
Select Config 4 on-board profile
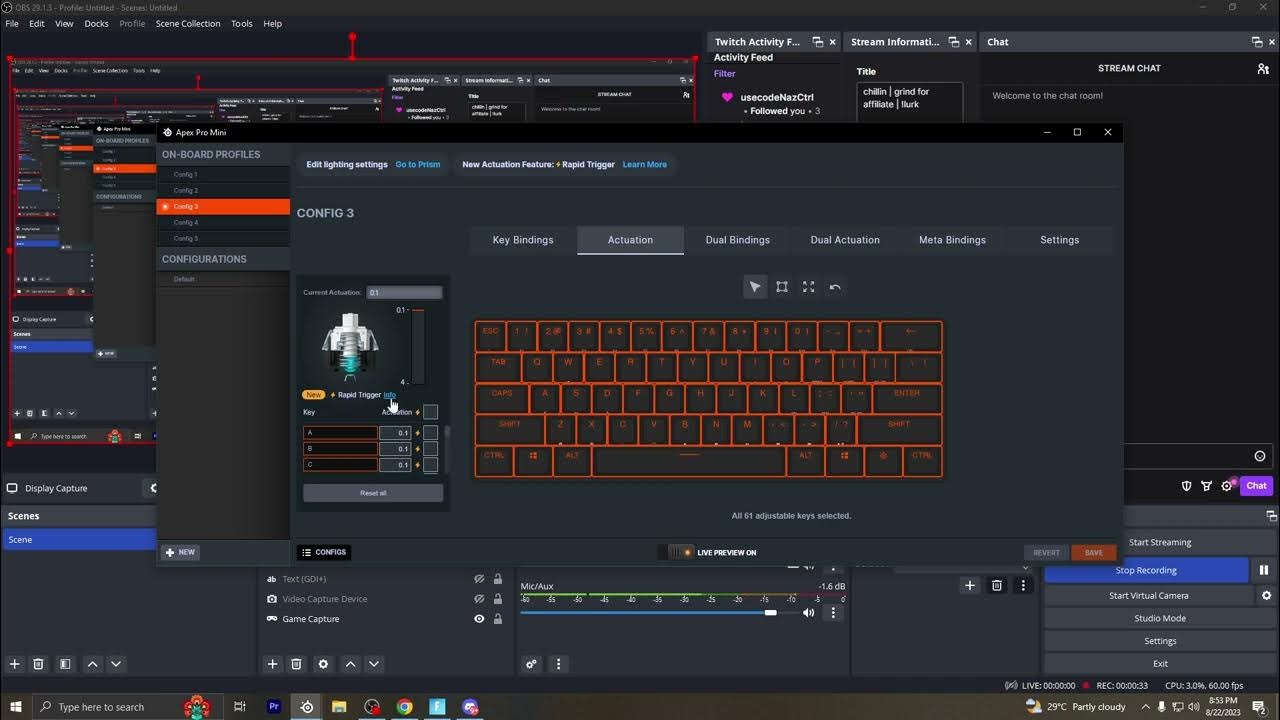pos(223,222)
